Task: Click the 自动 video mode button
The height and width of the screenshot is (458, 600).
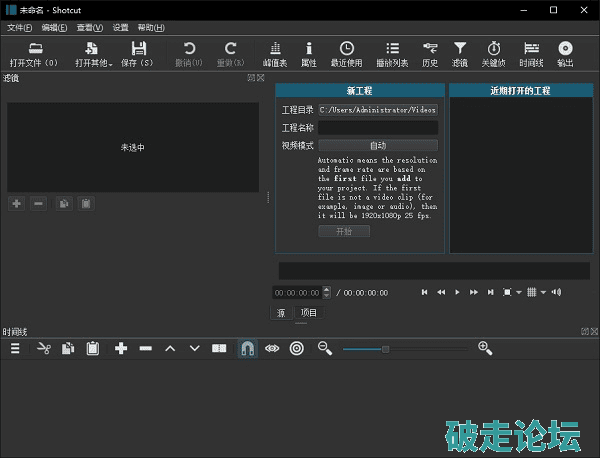Action: [377, 145]
